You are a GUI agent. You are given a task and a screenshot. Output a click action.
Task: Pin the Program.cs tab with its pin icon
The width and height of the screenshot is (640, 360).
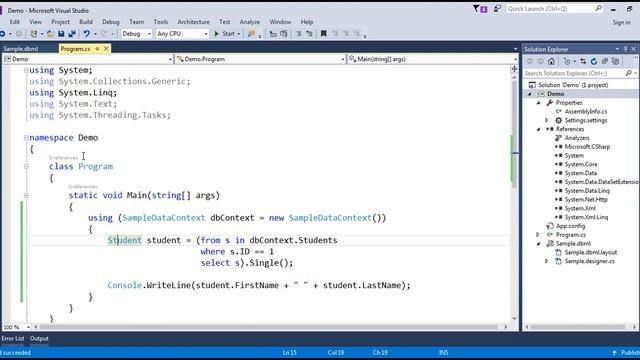(97, 49)
